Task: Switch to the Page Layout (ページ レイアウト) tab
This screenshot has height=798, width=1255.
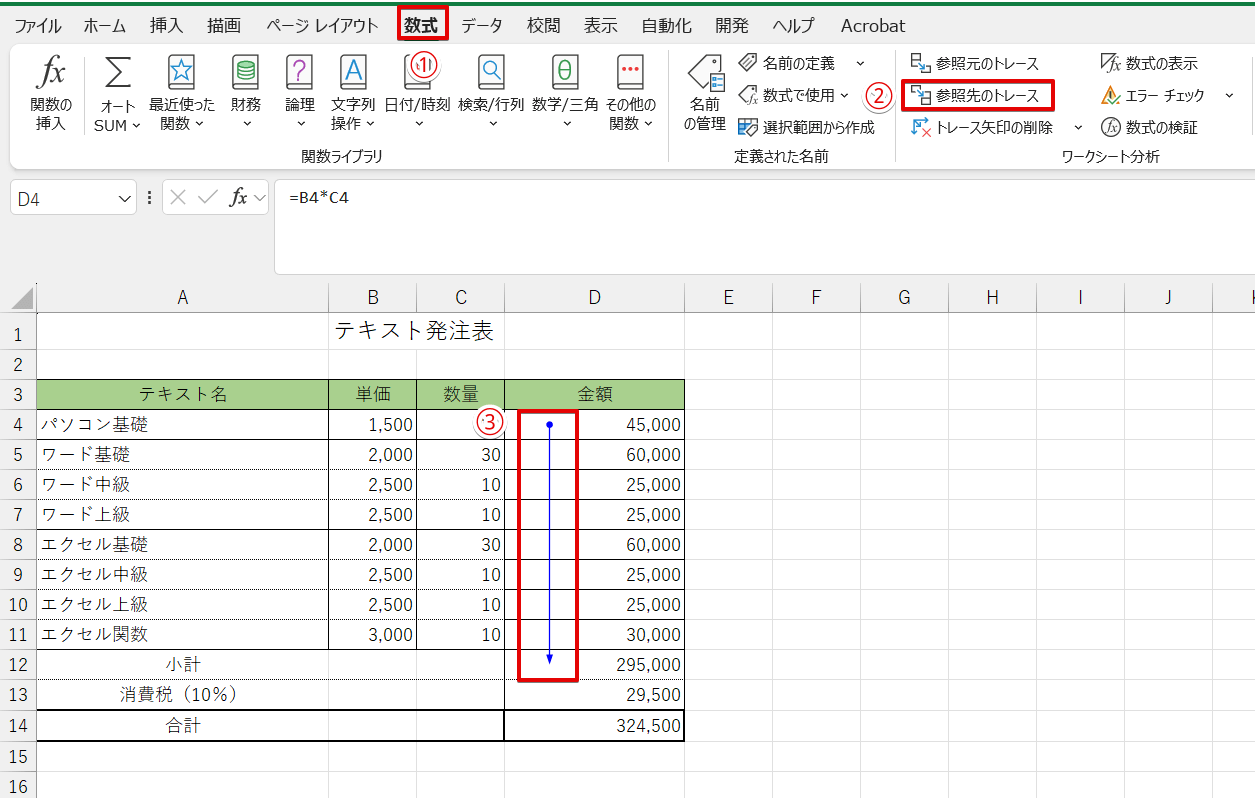Action: point(322,25)
